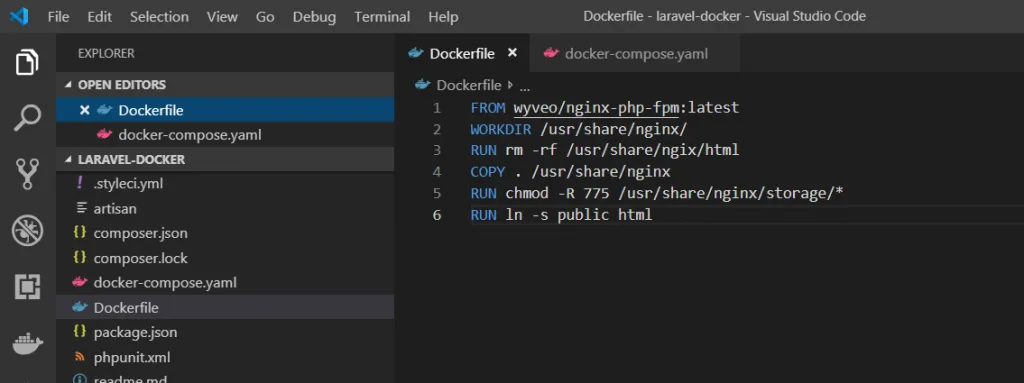Open the Debug view with bug icon
1024x383 pixels.
point(27,231)
